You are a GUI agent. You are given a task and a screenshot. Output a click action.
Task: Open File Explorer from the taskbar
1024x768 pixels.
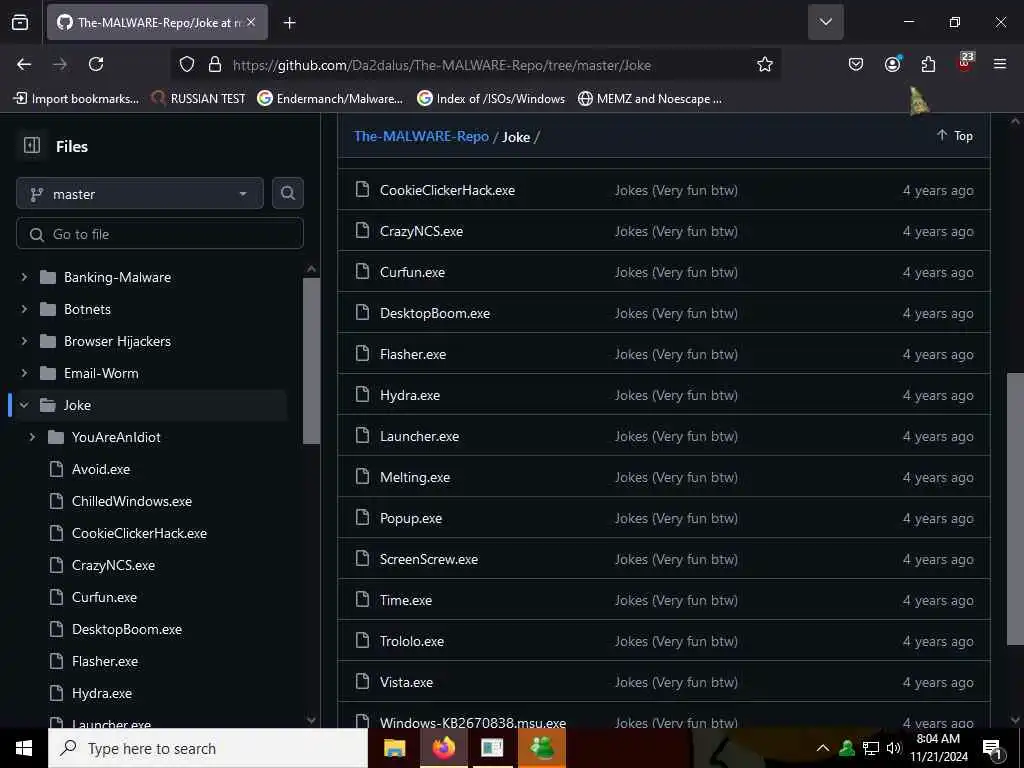pyautogui.click(x=394, y=748)
